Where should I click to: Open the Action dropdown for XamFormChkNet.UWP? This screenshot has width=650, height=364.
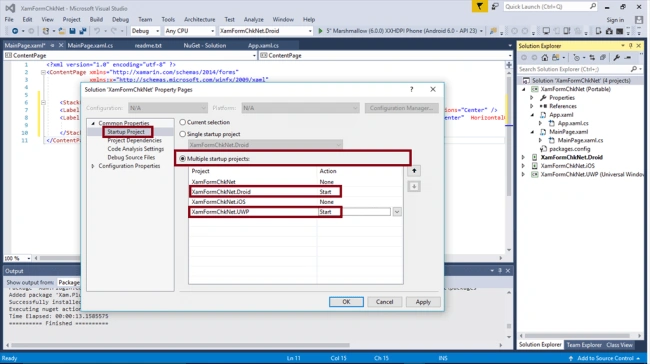click(x=397, y=212)
